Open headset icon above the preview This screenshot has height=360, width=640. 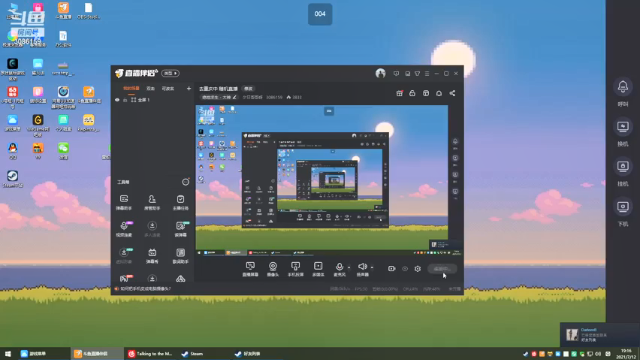coord(439,93)
